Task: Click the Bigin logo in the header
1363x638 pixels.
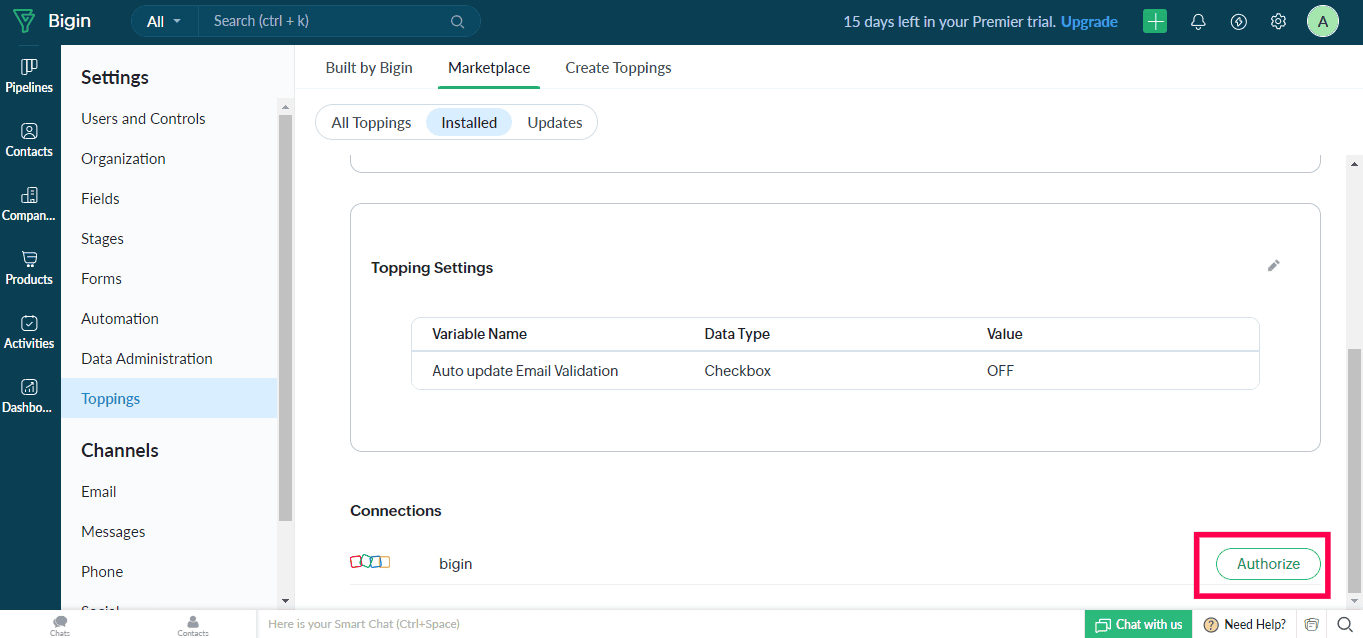Action: (50, 21)
